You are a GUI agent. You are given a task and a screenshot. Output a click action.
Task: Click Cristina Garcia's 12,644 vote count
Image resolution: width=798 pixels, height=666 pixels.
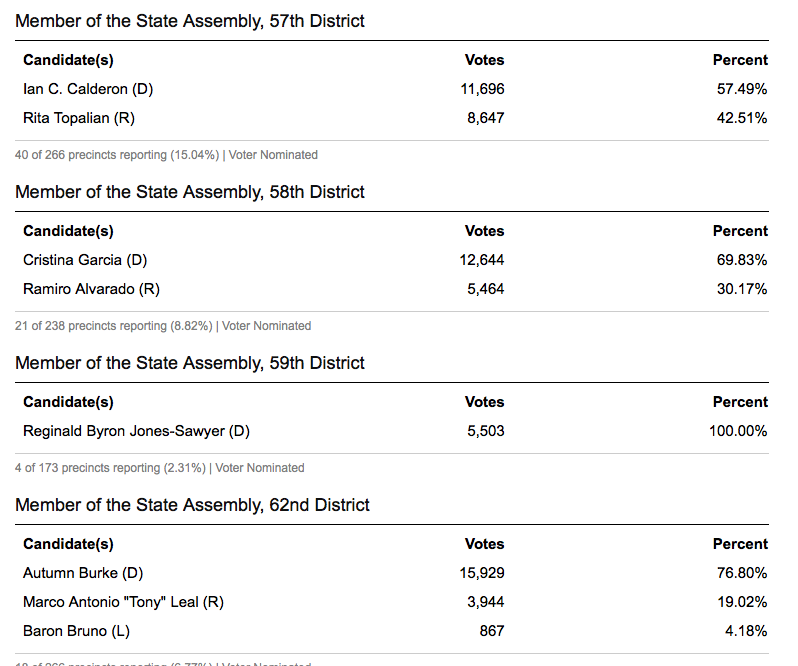[x=482, y=260]
